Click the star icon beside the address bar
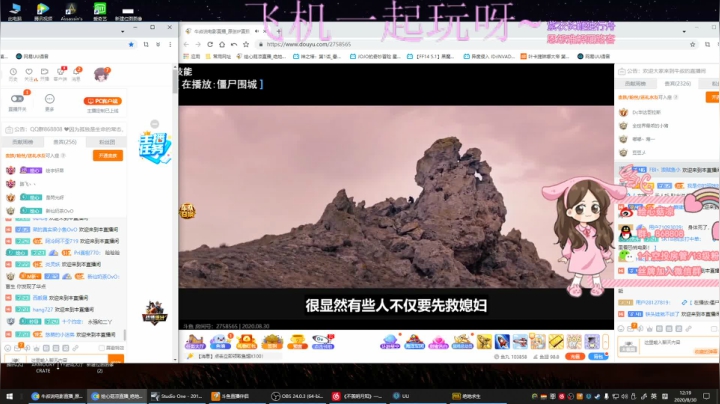720x404 pixels. pos(246,45)
